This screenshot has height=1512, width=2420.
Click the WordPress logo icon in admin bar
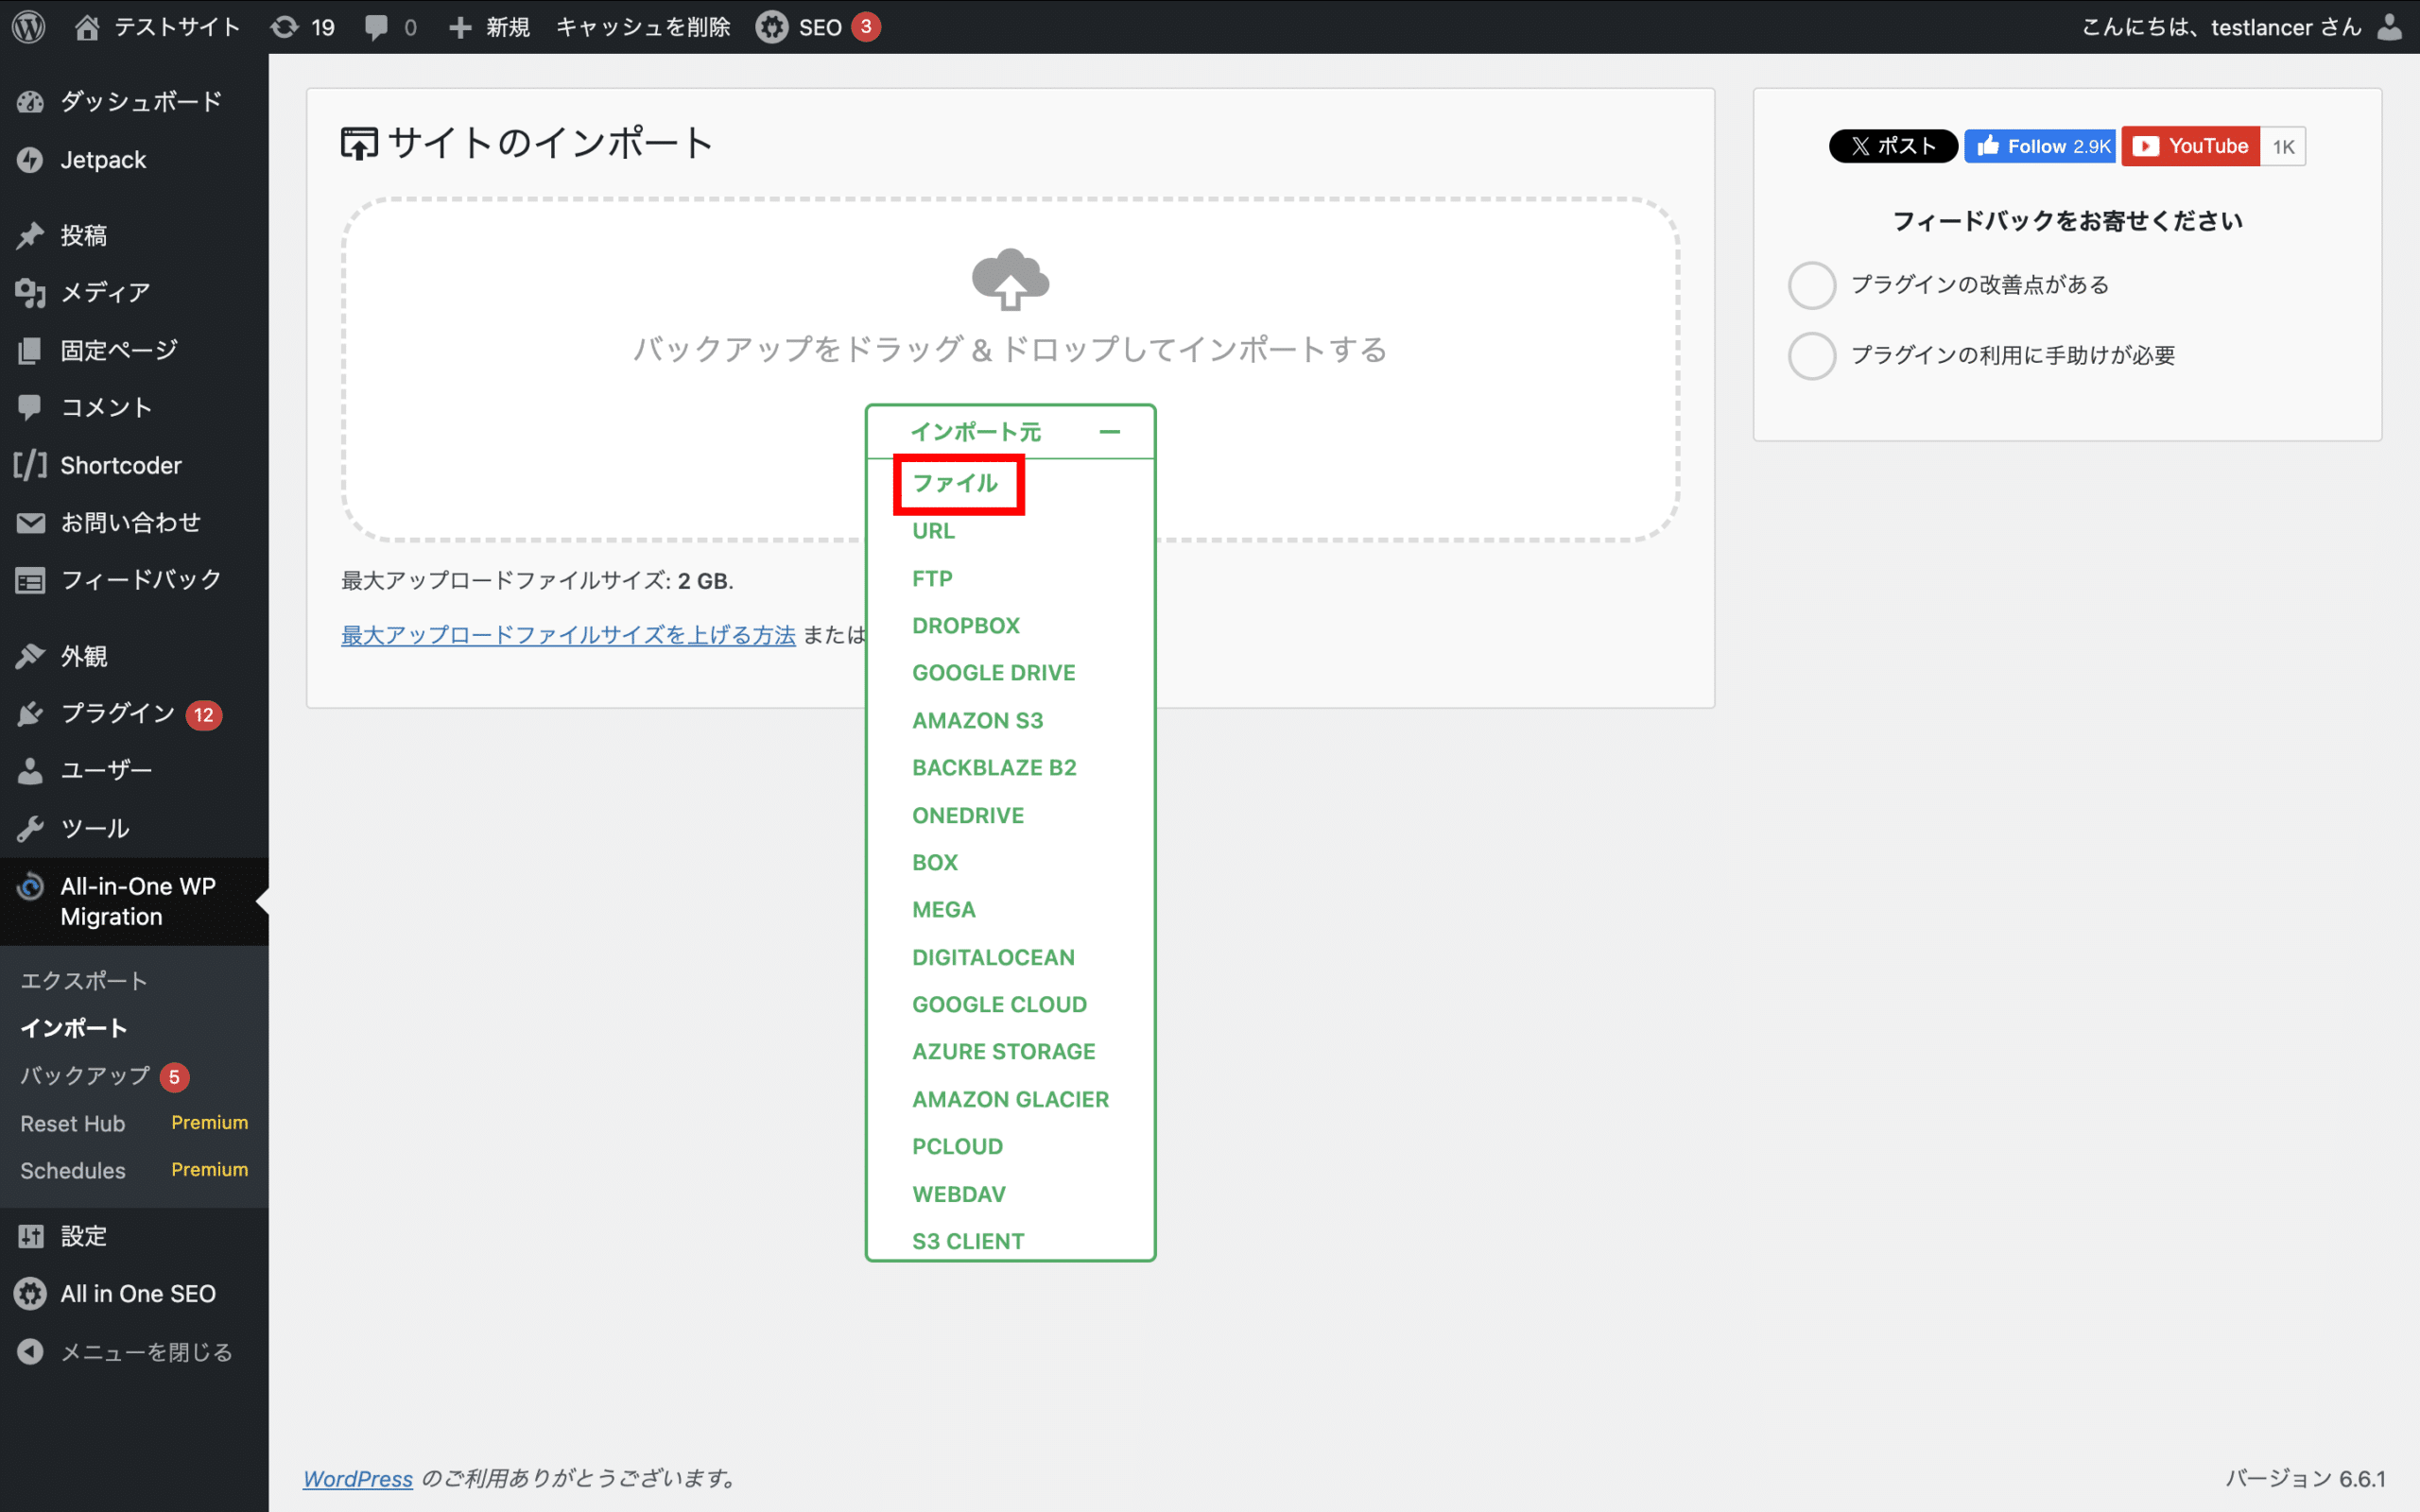[x=29, y=27]
